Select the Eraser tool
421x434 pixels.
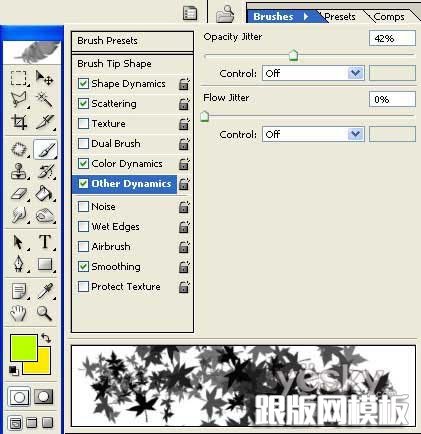pyautogui.click(x=19, y=194)
